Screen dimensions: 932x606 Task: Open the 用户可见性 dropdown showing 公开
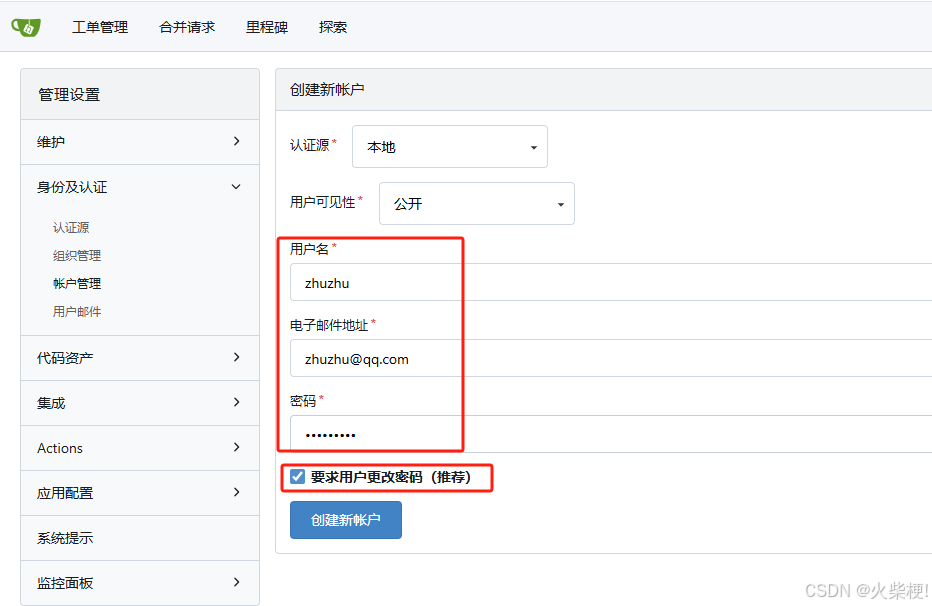click(477, 204)
